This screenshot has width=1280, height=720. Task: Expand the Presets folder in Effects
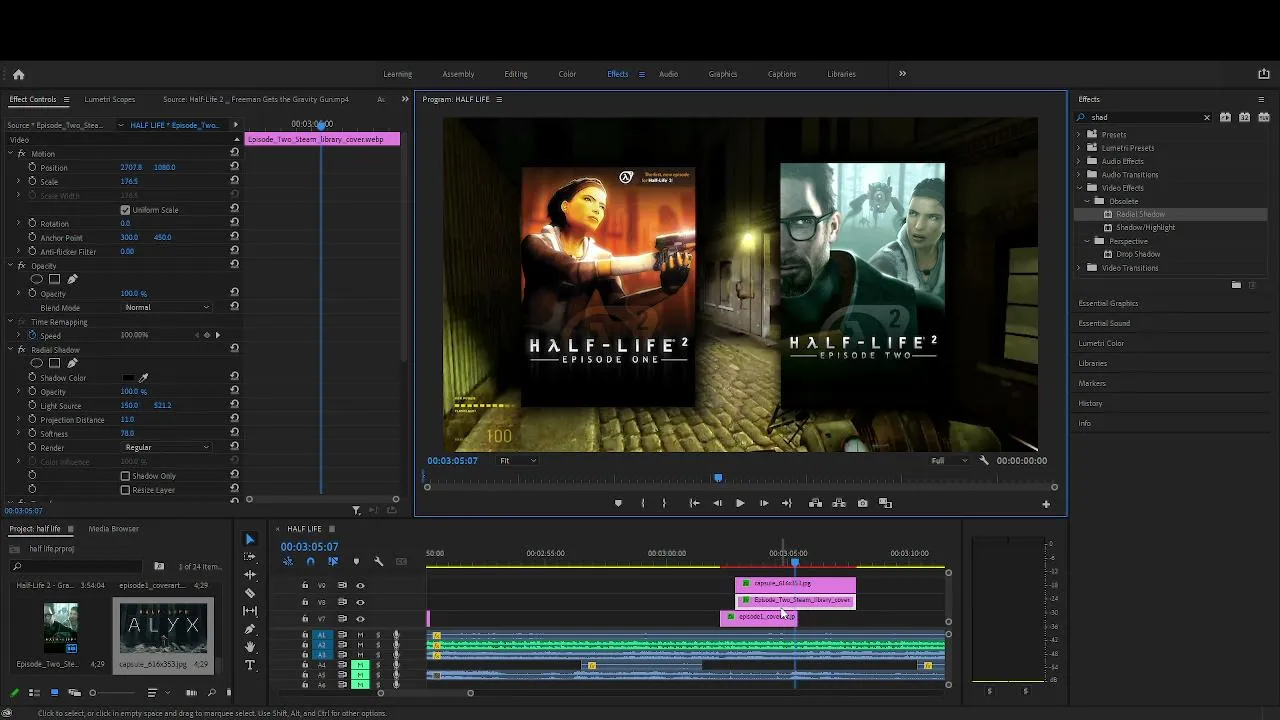1079,134
